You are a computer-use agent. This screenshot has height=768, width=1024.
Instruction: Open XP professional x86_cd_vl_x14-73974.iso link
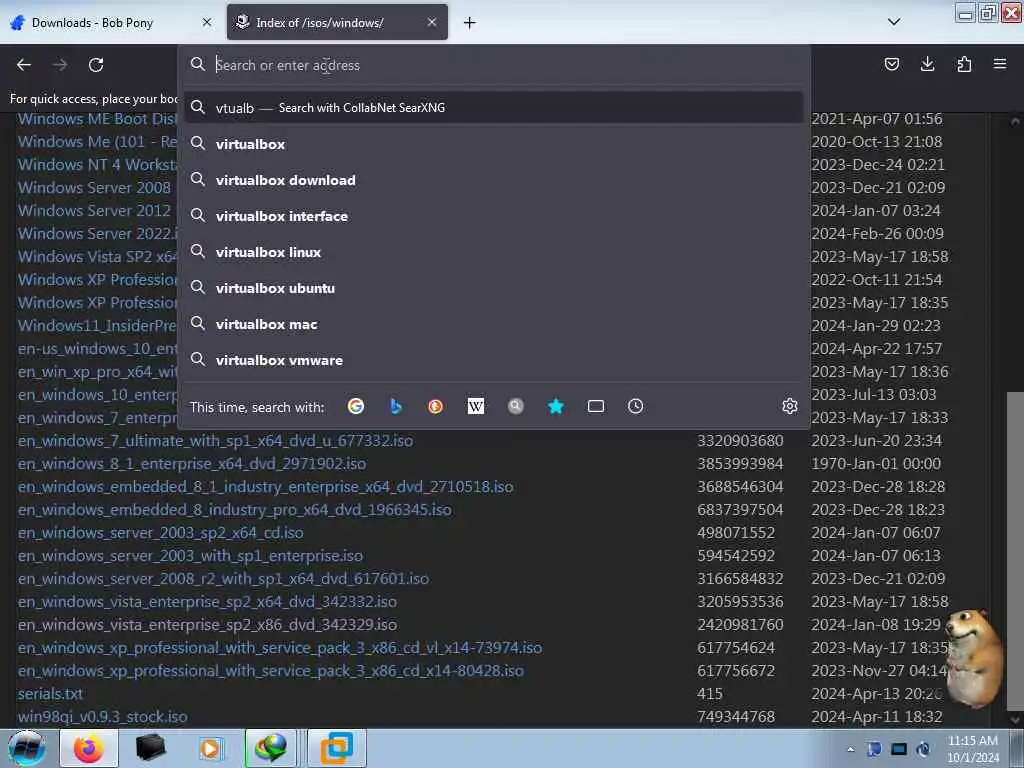click(280, 648)
